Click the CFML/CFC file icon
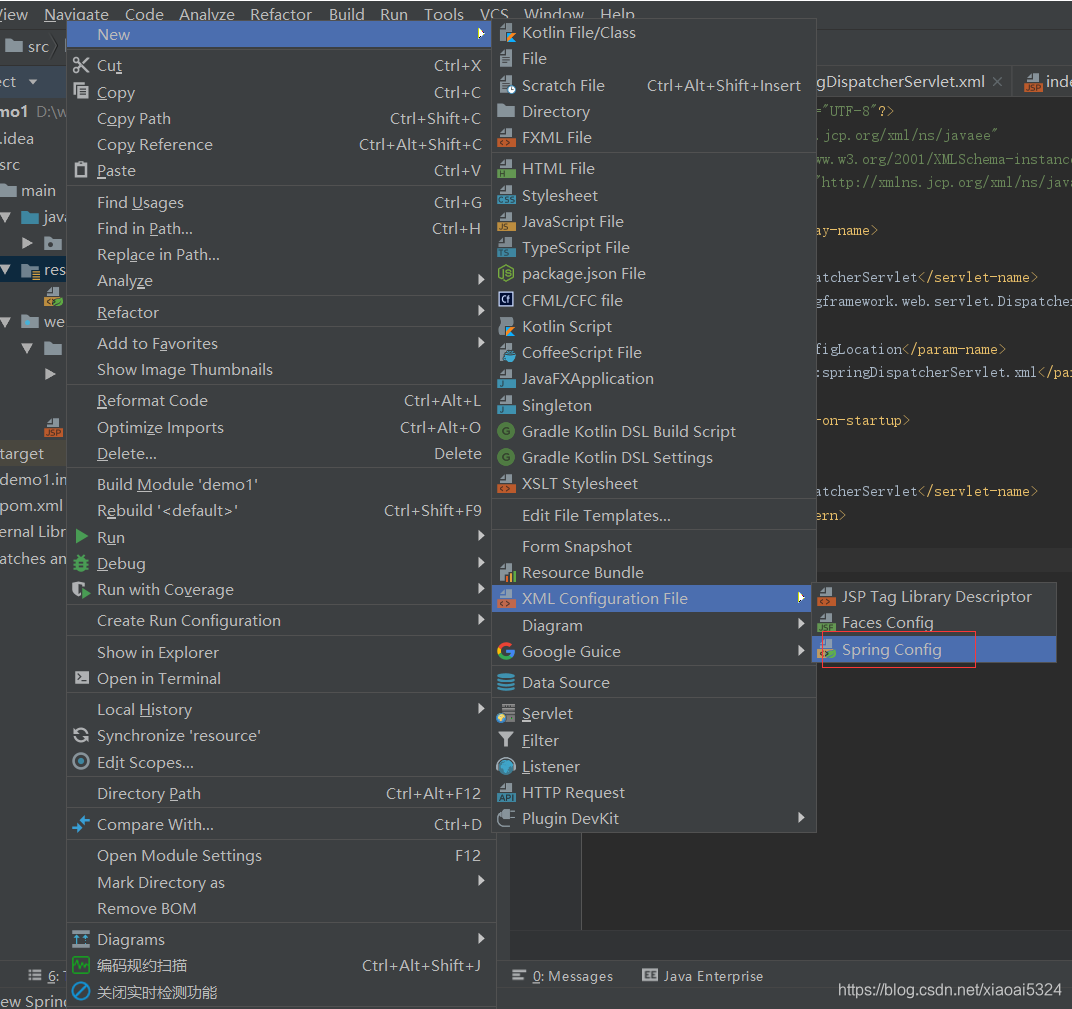Viewport: 1072px width, 1009px height. click(x=507, y=300)
